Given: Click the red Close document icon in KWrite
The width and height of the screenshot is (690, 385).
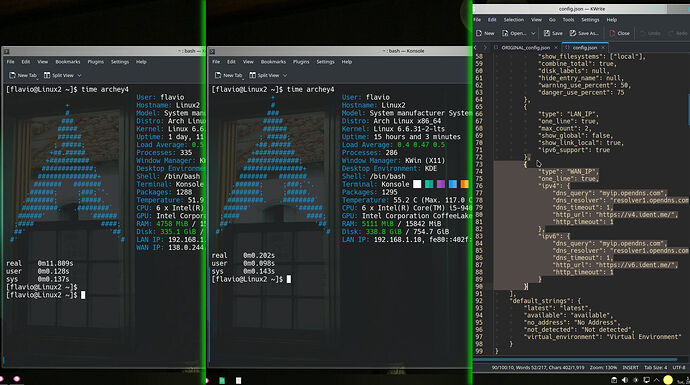Looking at the screenshot, I should click(612, 33).
